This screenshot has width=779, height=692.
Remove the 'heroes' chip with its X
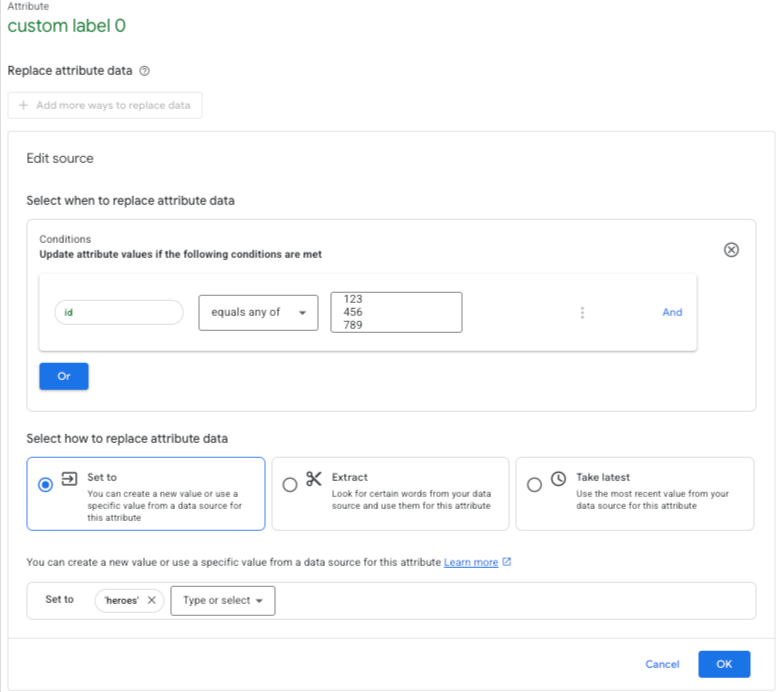tap(152, 600)
